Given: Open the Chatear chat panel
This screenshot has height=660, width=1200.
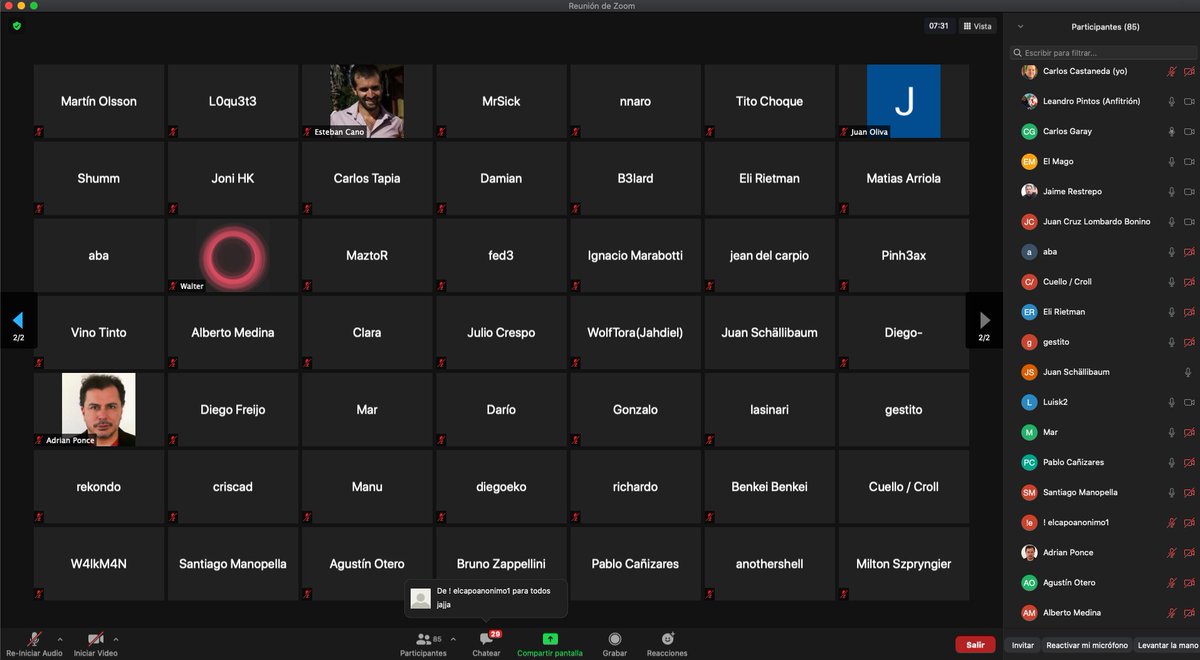Looking at the screenshot, I should (x=487, y=643).
